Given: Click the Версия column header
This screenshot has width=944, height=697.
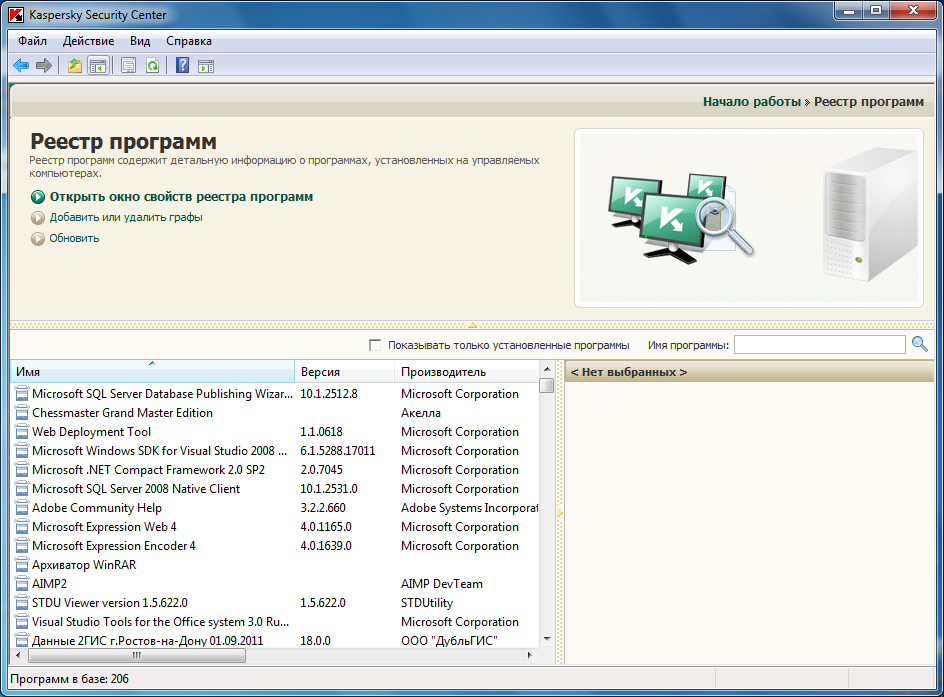Looking at the screenshot, I should [344, 372].
